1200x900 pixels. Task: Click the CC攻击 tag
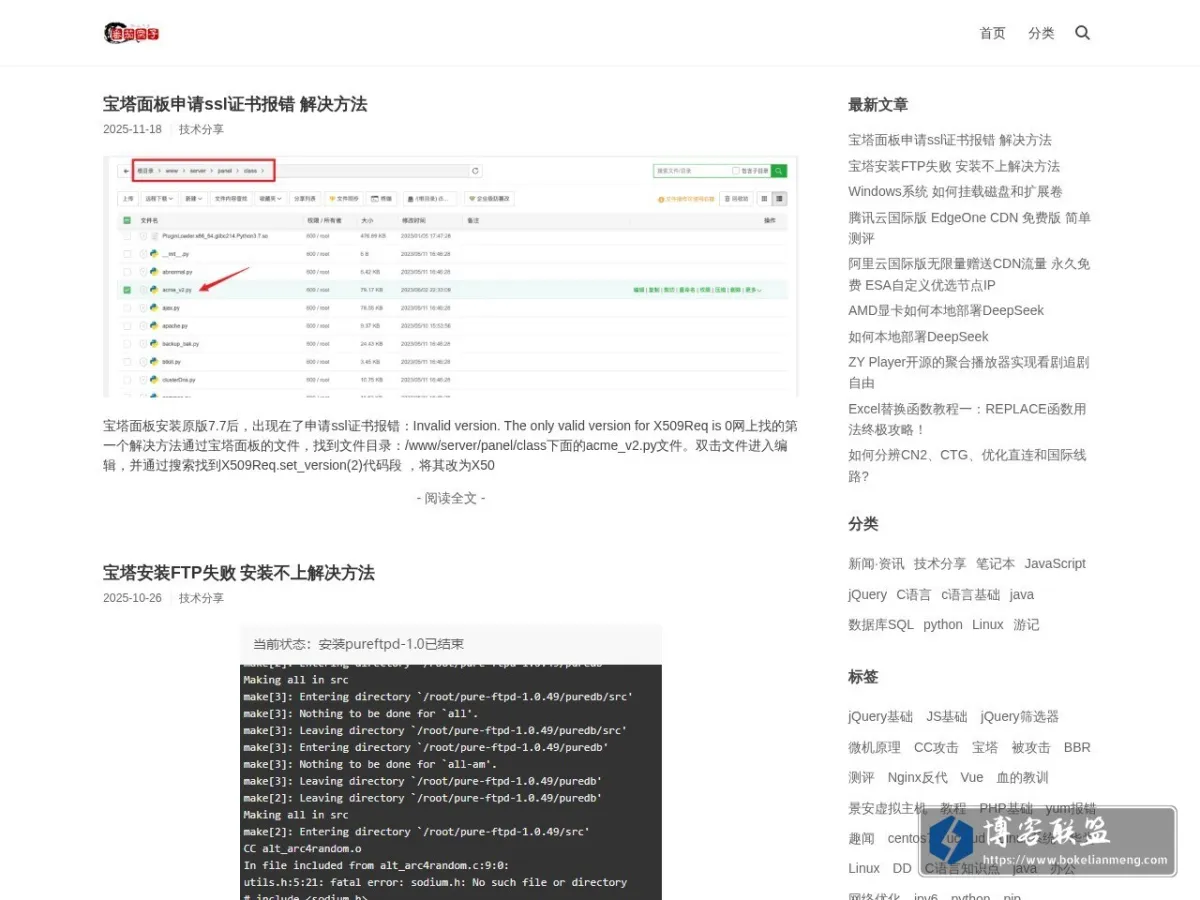(x=936, y=747)
